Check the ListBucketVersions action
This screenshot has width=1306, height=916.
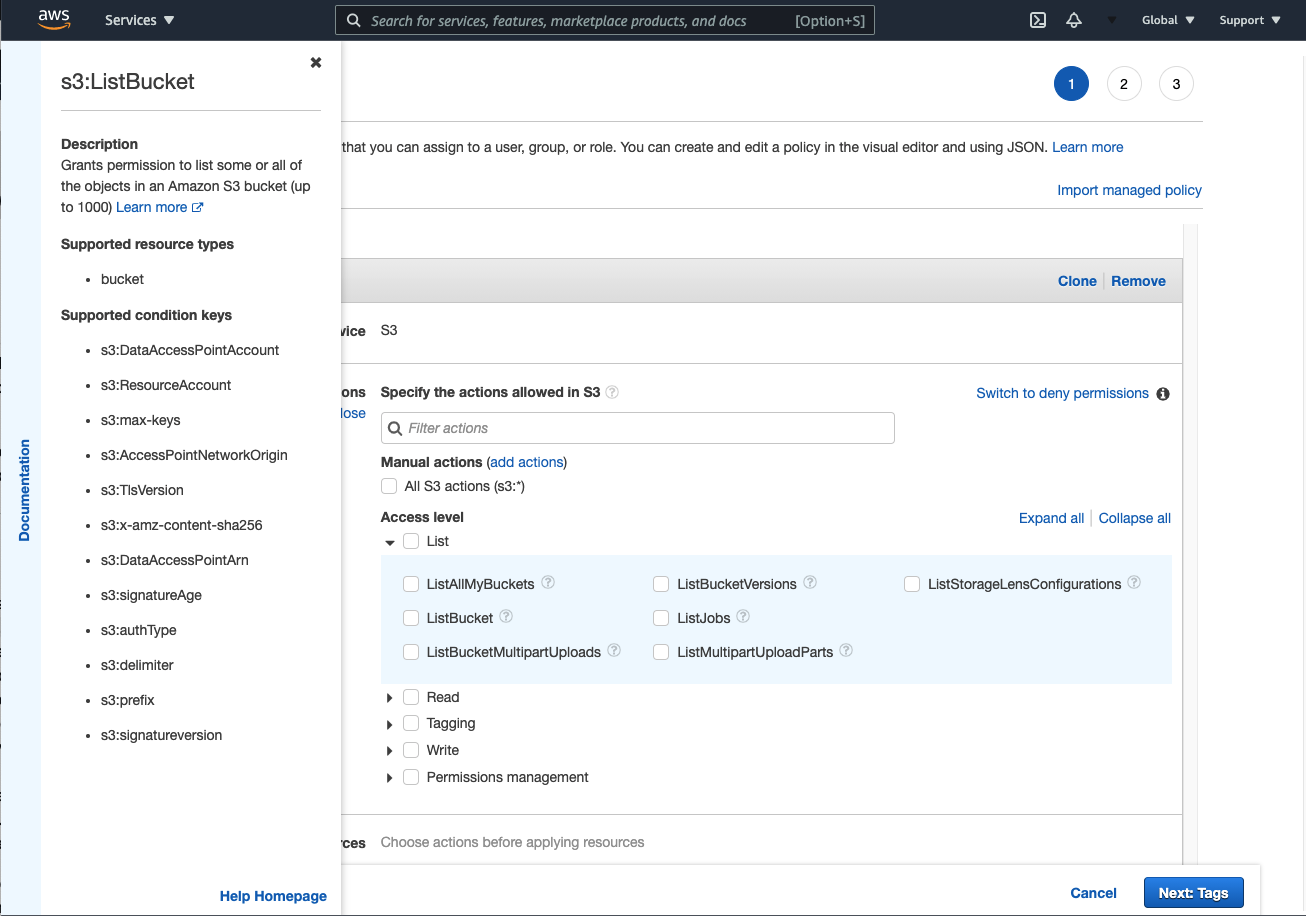[661, 582]
